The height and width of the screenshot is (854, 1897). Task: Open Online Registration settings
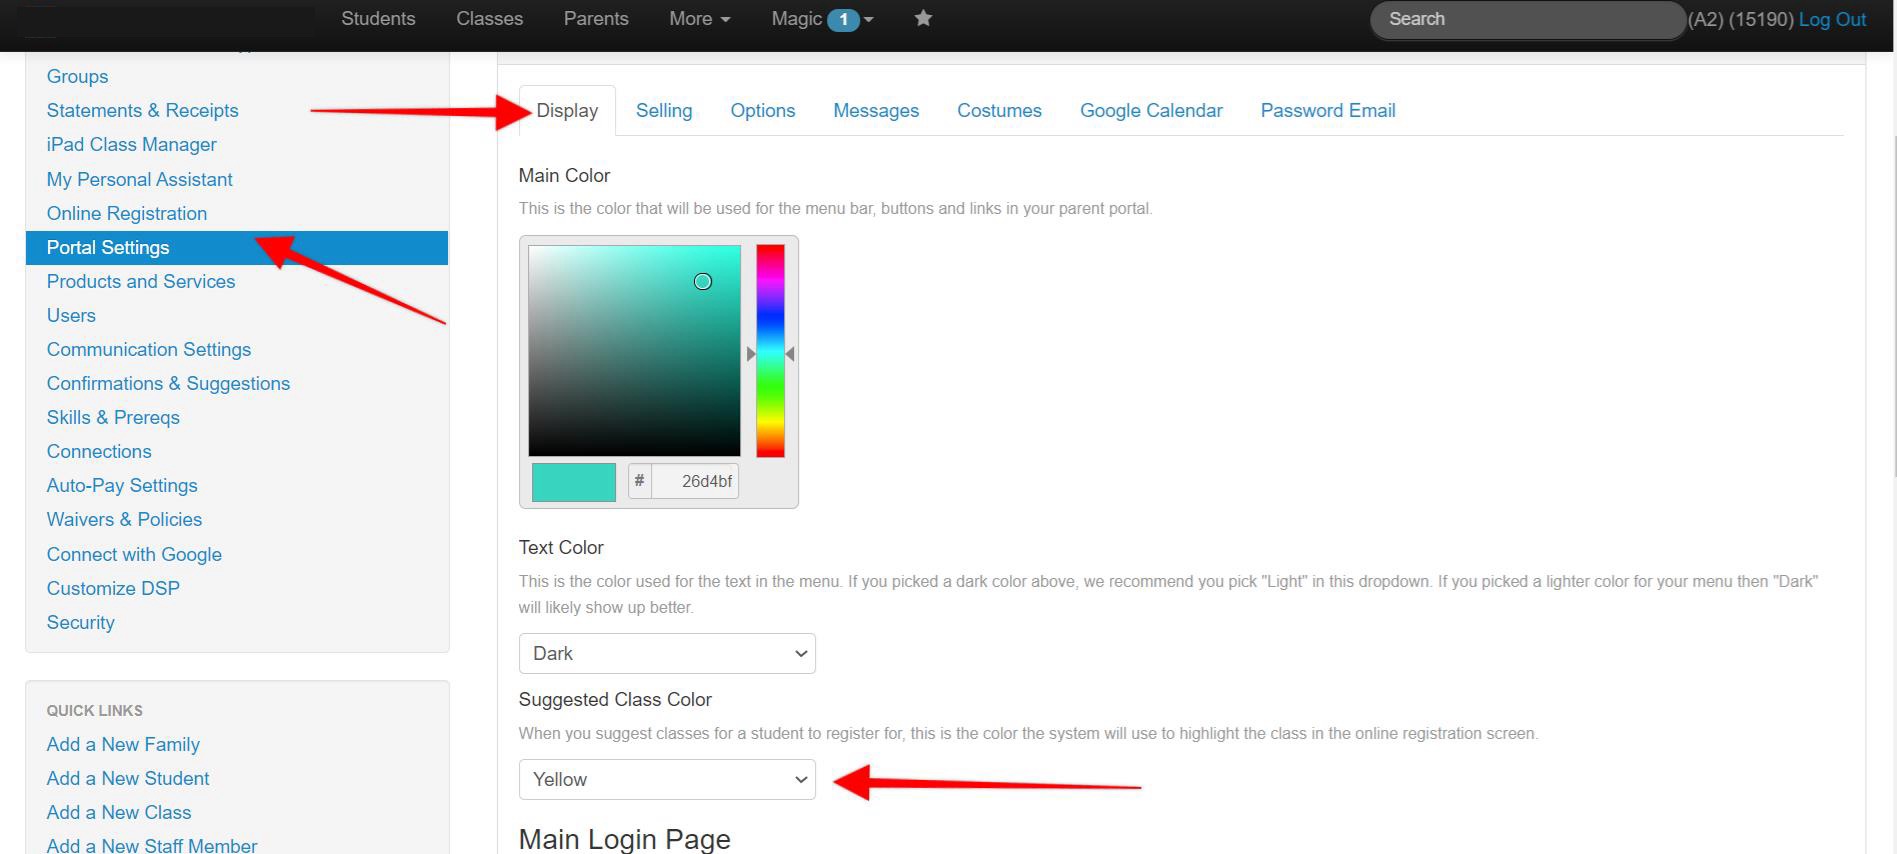coord(127,214)
